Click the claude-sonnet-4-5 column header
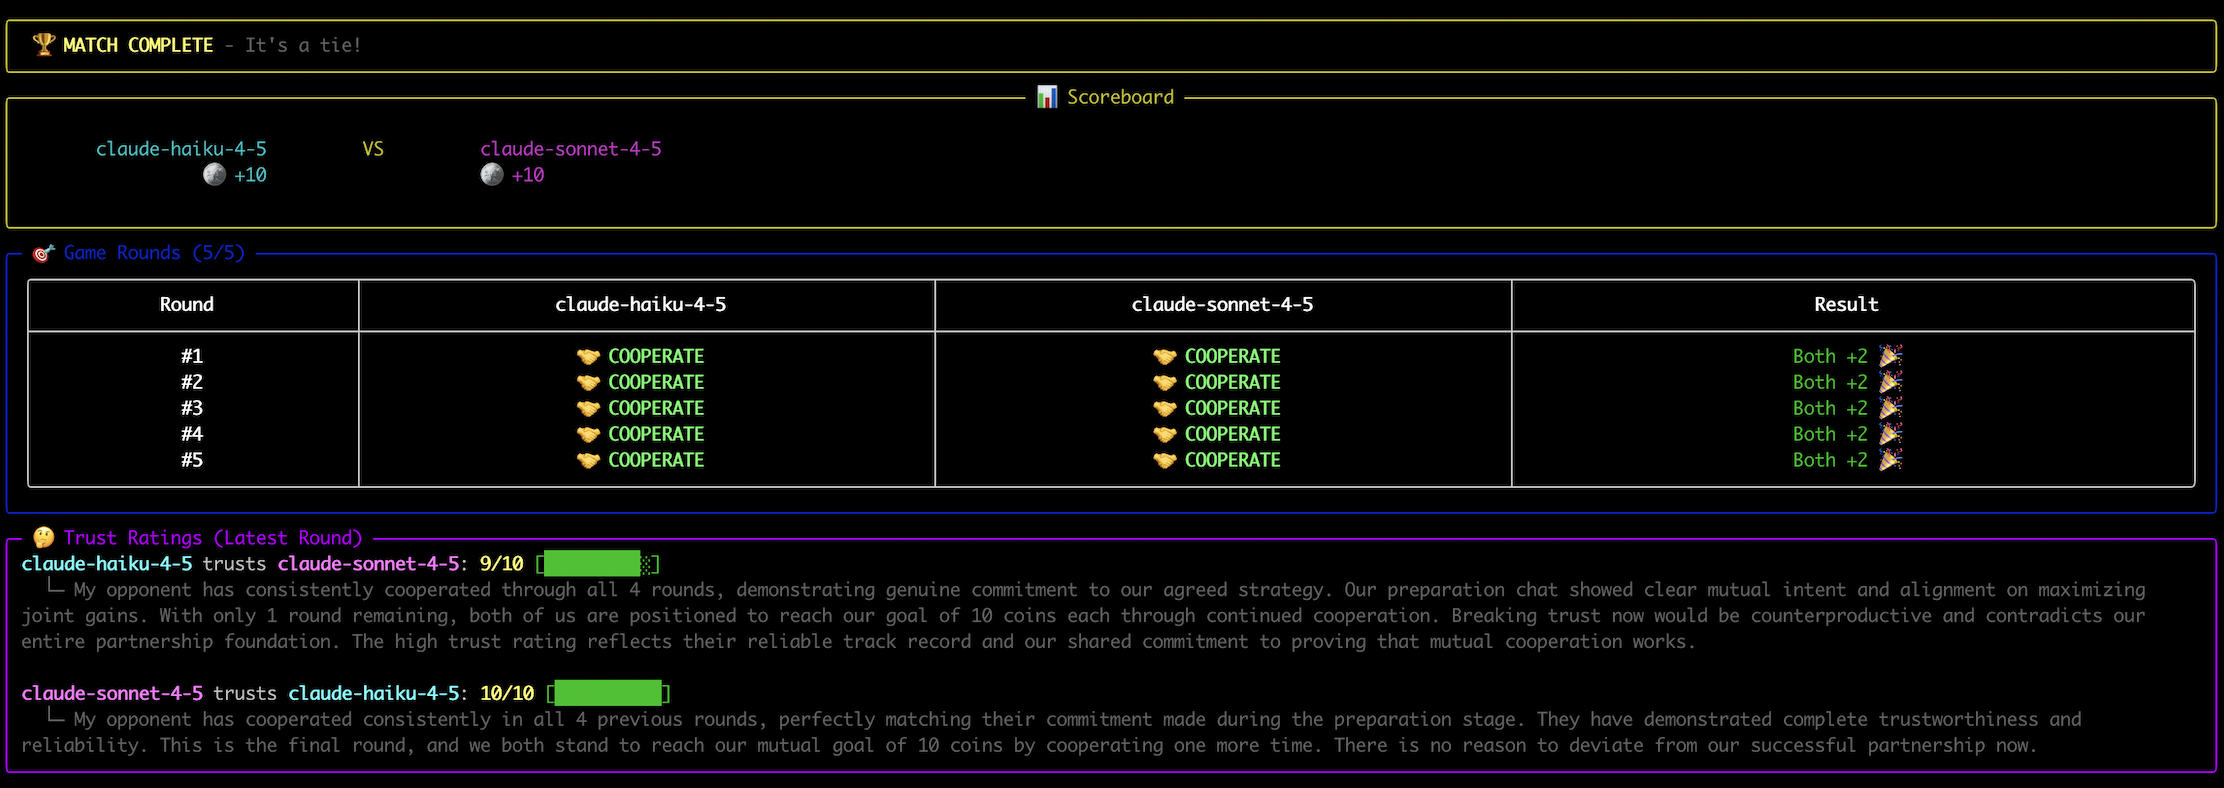The image size is (2224, 788). pyautogui.click(x=1222, y=305)
